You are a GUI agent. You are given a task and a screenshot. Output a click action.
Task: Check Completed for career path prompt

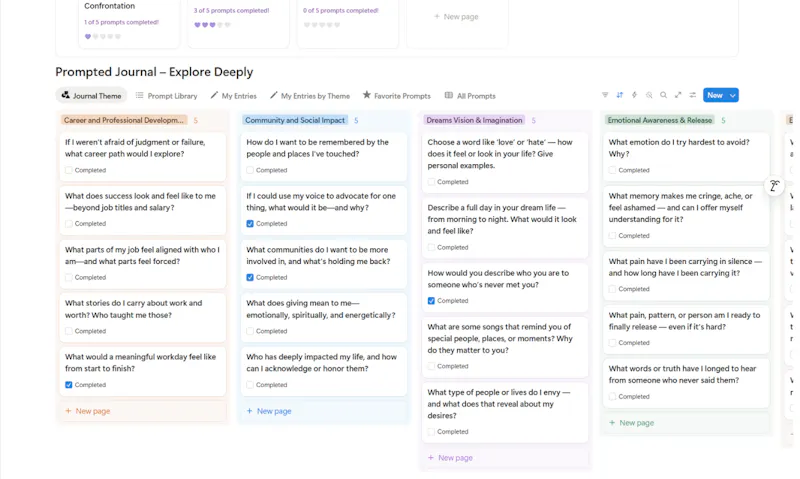(68, 170)
